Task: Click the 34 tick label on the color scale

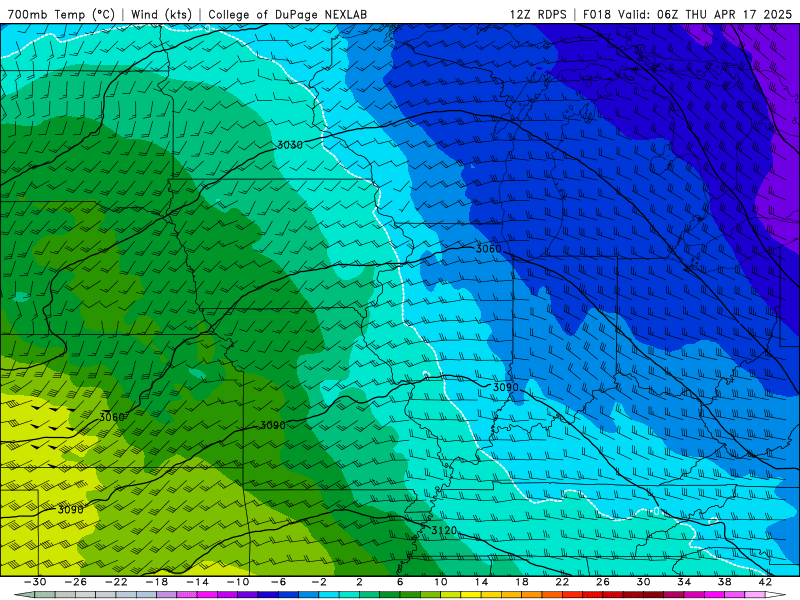Action: pos(684,582)
